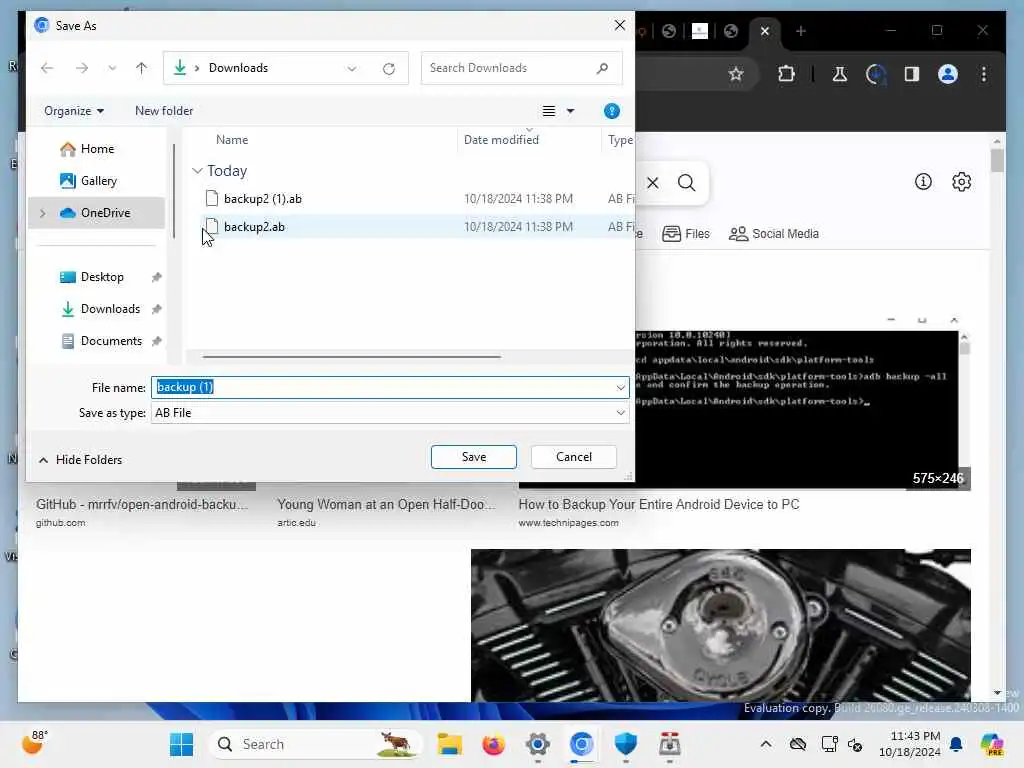Collapse the Today group

[197, 171]
